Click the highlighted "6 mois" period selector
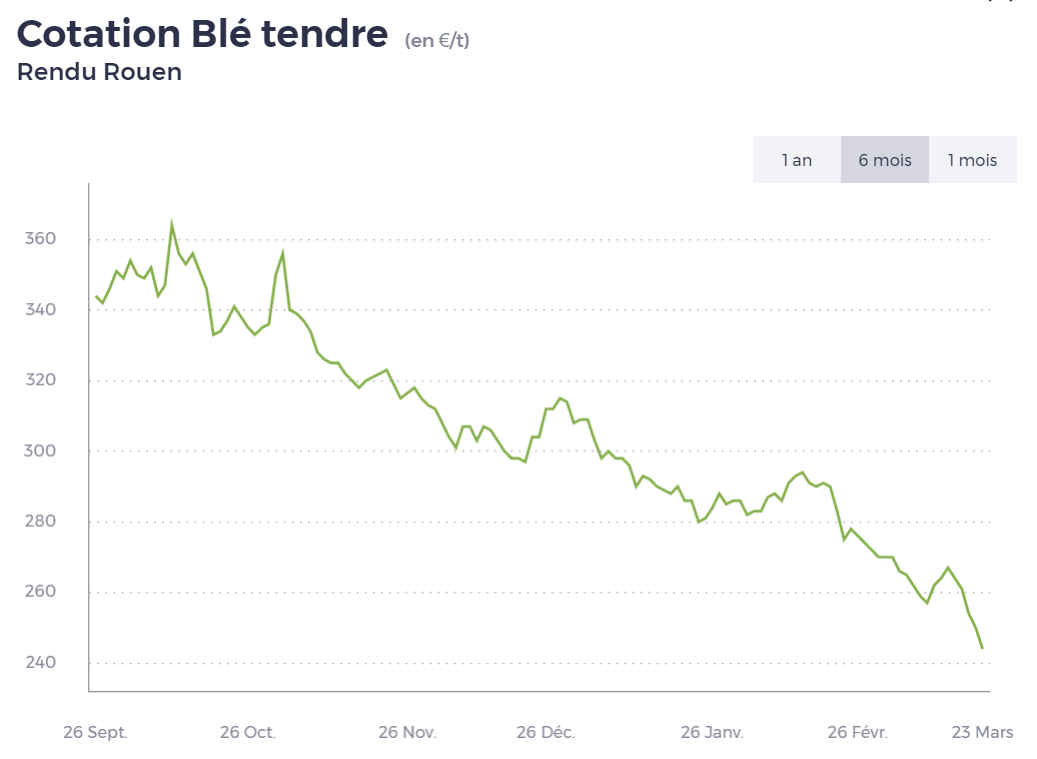This screenshot has height=759, width=1037. (884, 159)
